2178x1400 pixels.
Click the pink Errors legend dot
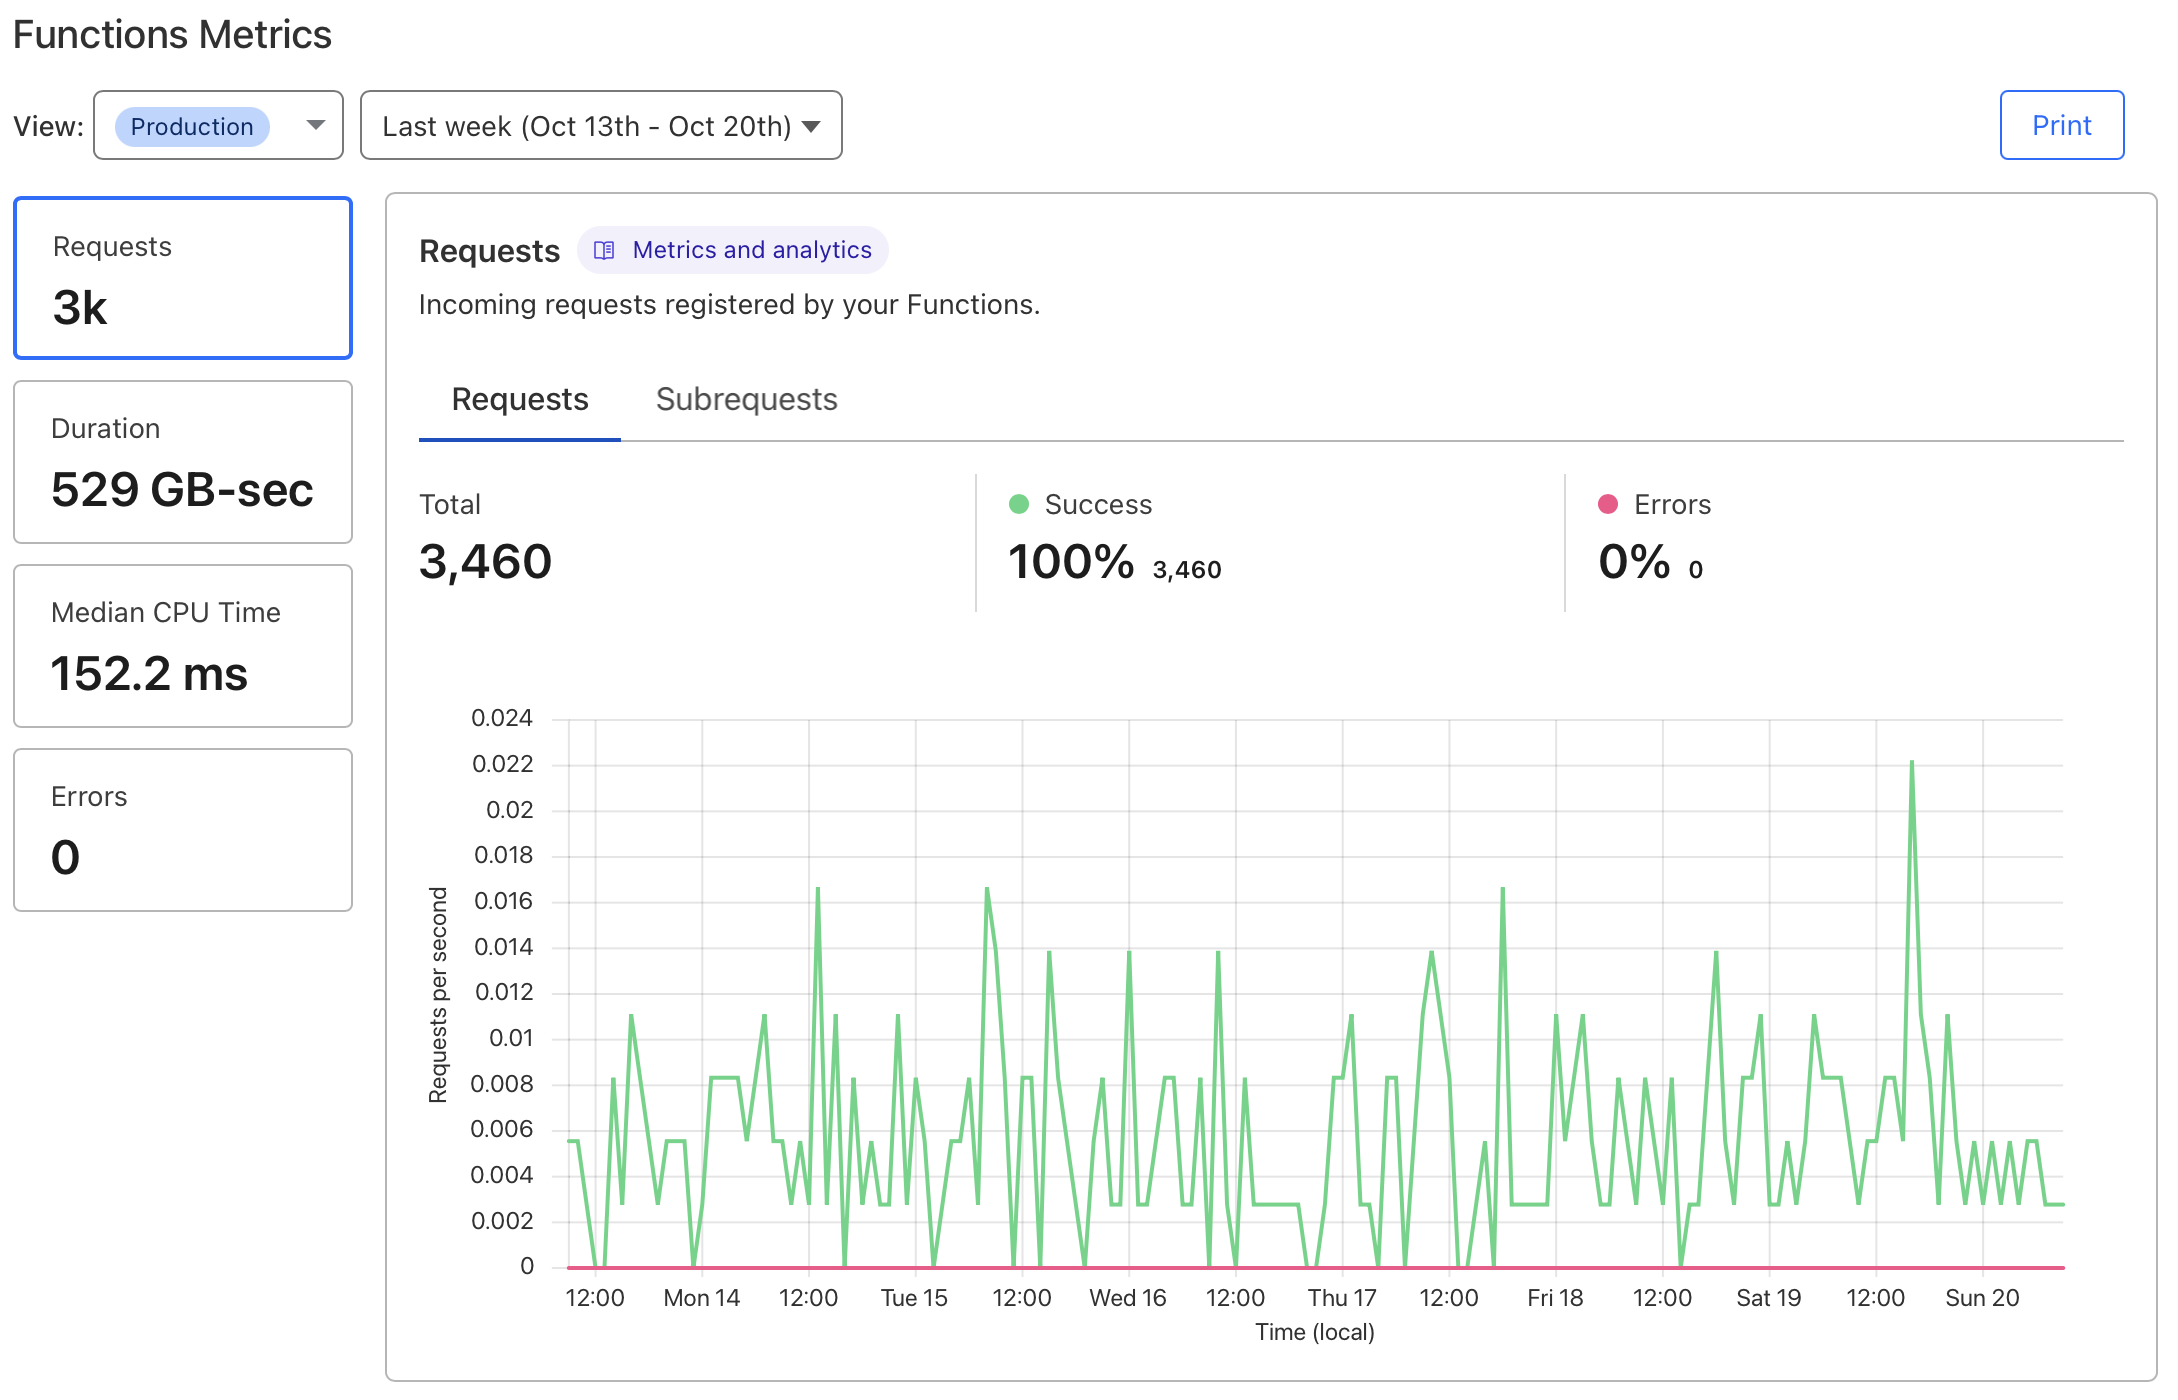pos(1608,505)
